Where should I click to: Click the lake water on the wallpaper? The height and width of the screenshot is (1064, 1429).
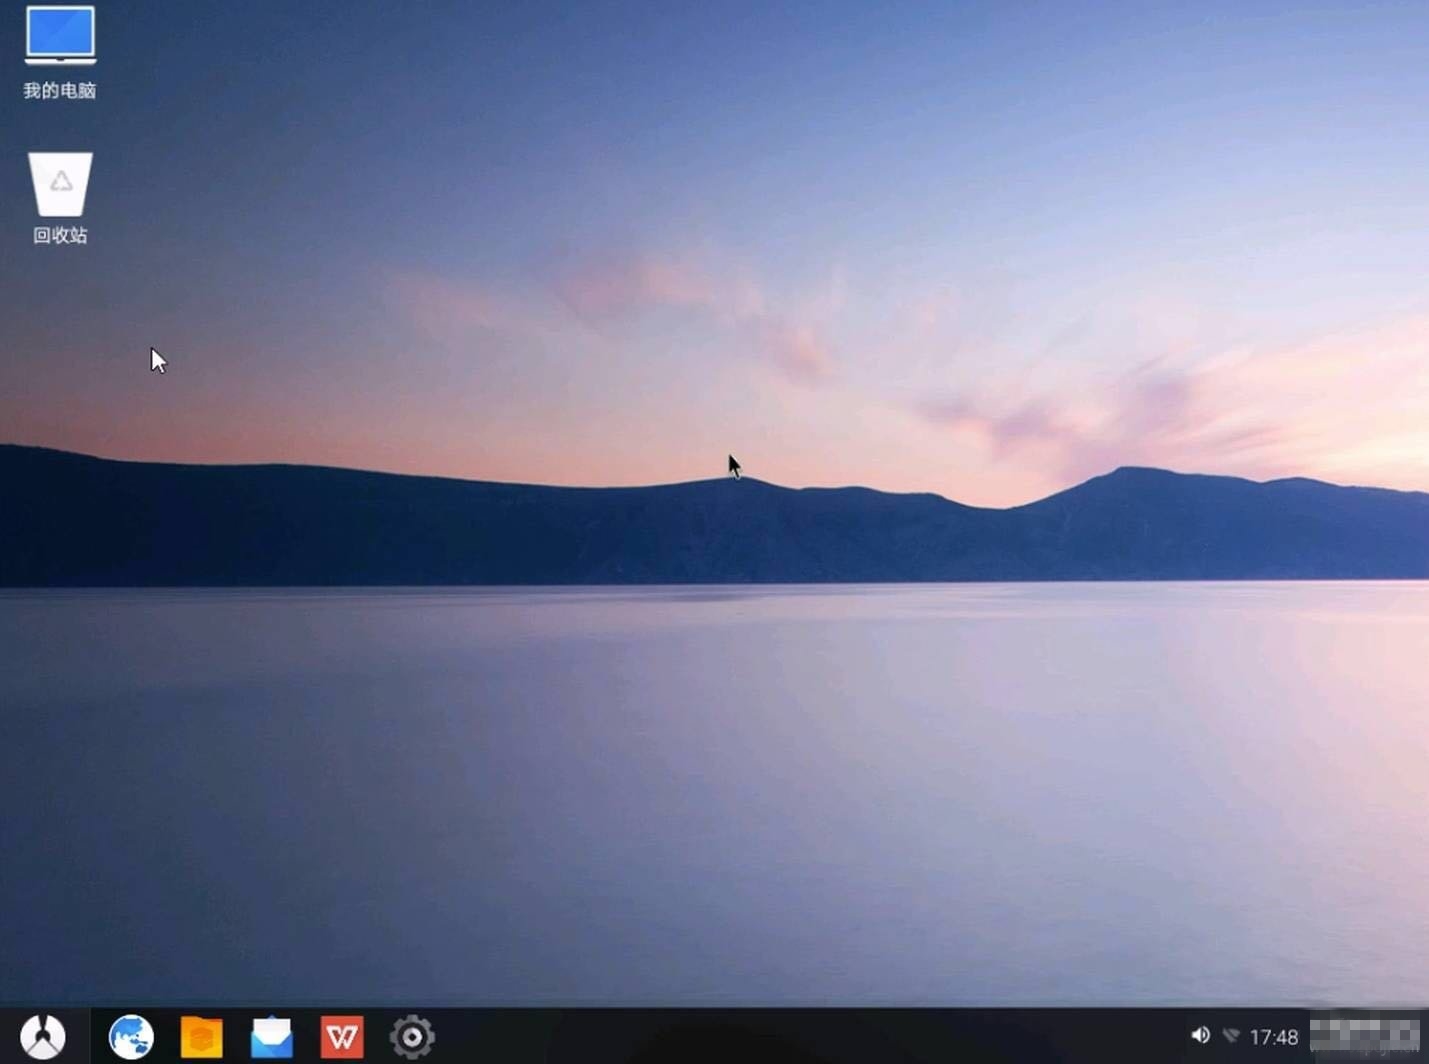pyautogui.click(x=700, y=800)
